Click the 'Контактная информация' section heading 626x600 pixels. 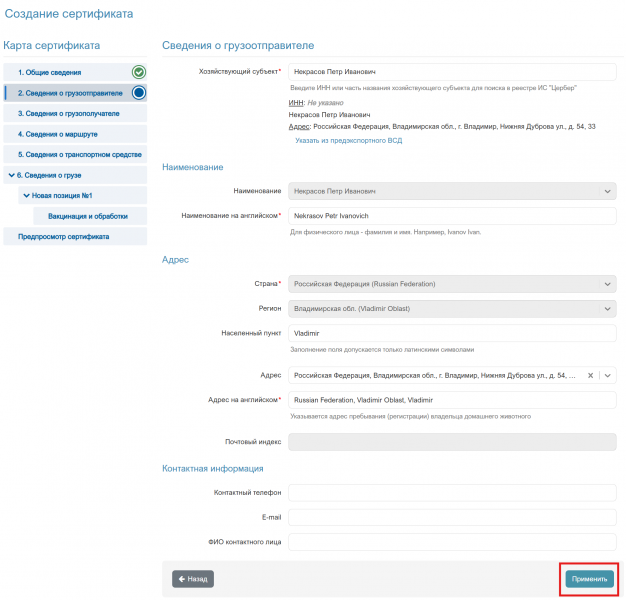213,469
